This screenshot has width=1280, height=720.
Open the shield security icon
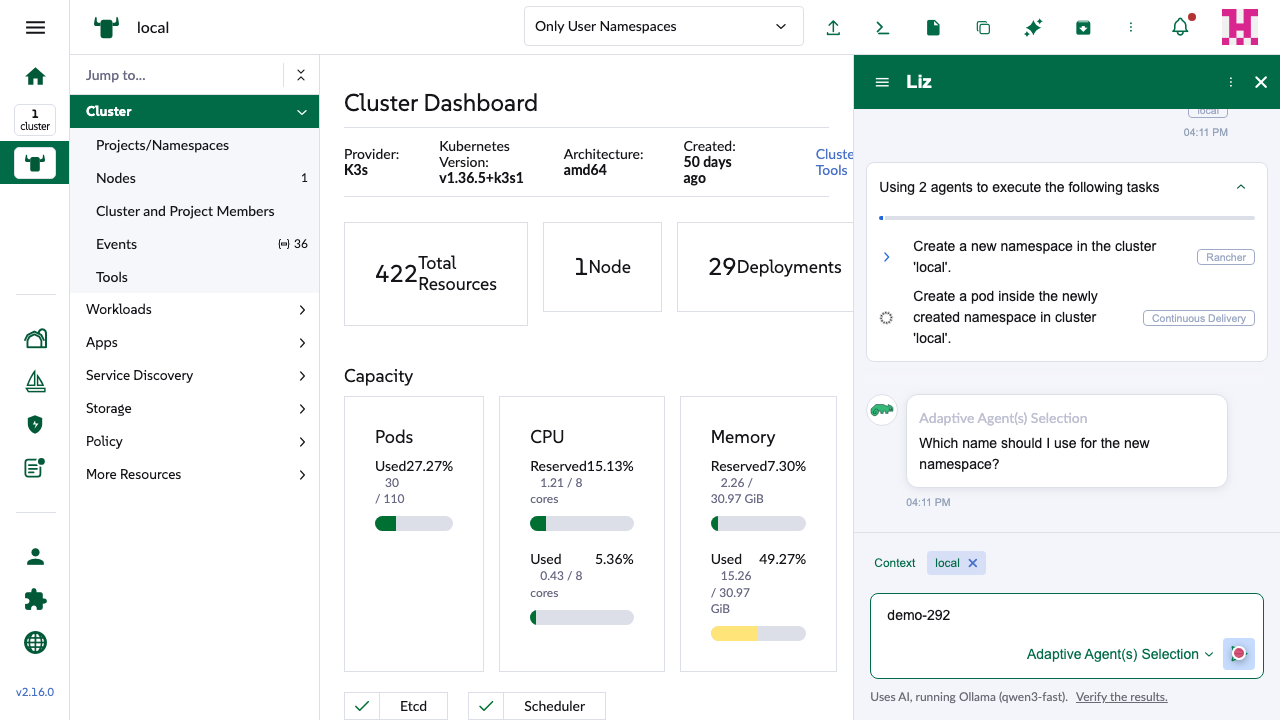pyautogui.click(x=35, y=425)
